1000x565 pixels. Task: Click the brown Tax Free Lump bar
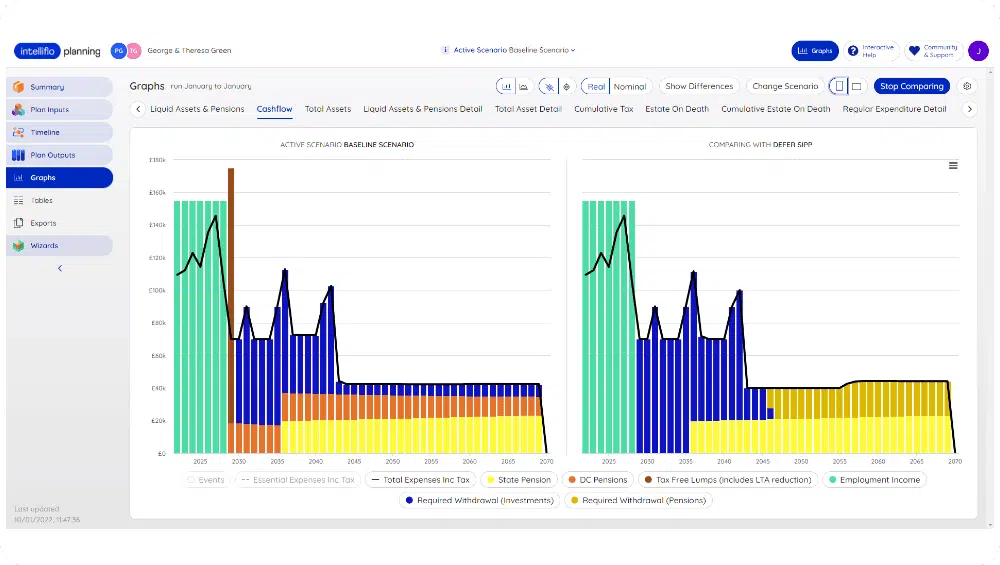231,293
